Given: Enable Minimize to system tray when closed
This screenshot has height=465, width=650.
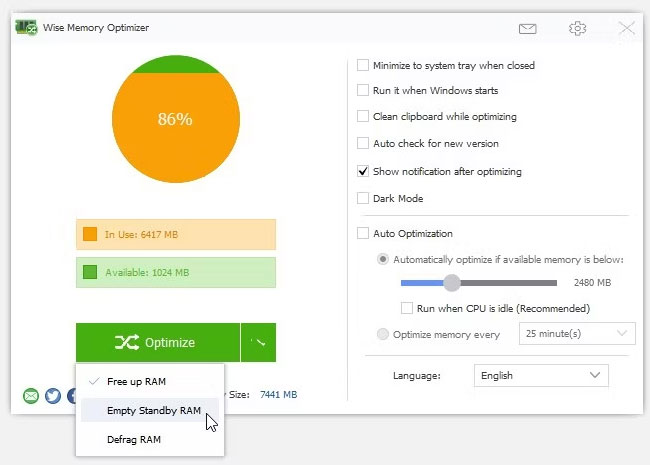Looking at the screenshot, I should (363, 65).
